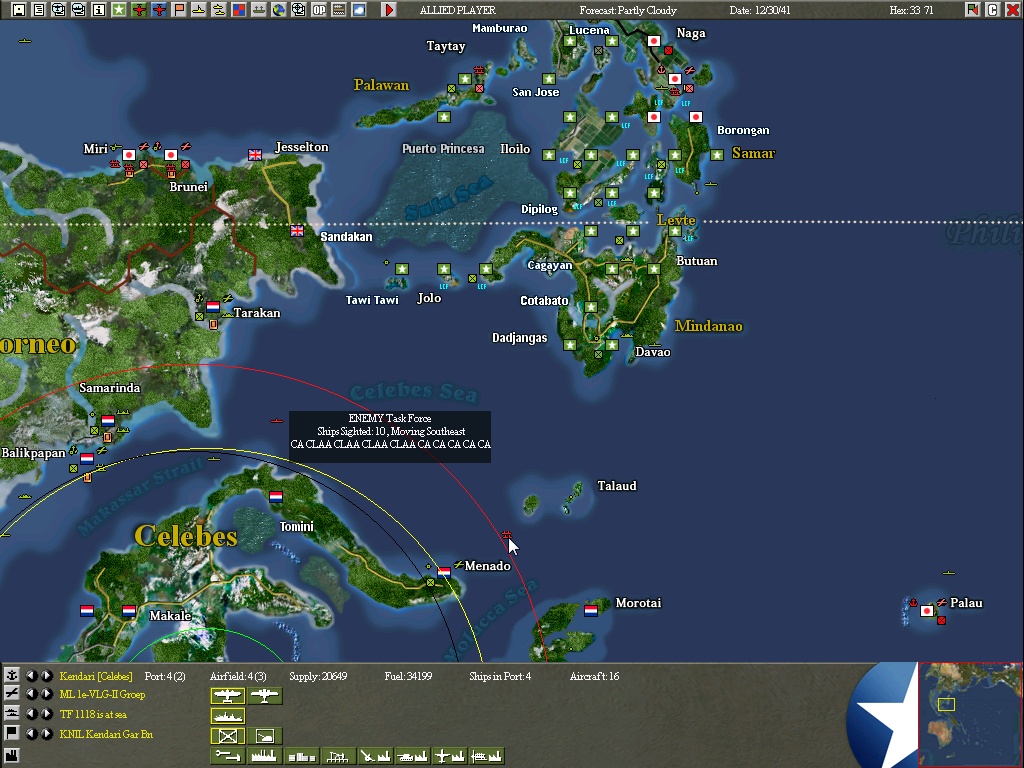The height and width of the screenshot is (768, 1024).
Task: Click the aircraft factory icon in bottom row
Action: click(x=449, y=756)
